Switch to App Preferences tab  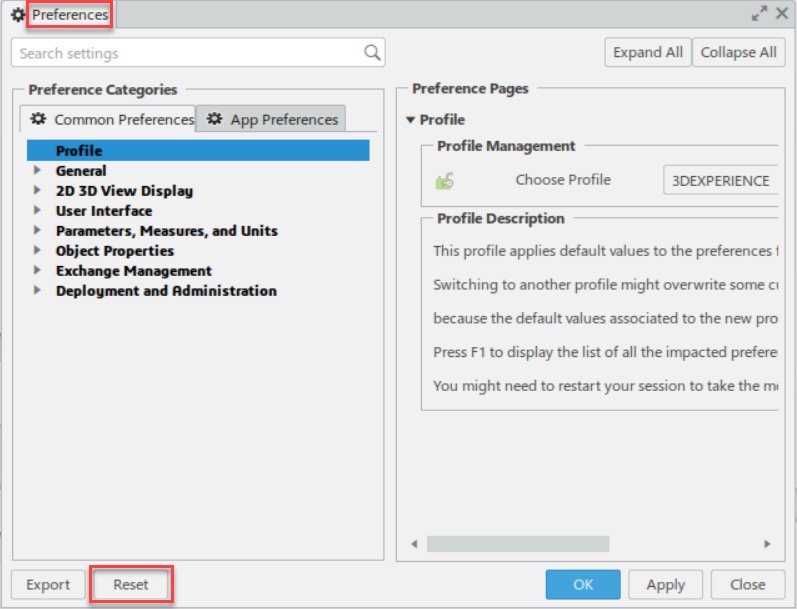(x=272, y=119)
